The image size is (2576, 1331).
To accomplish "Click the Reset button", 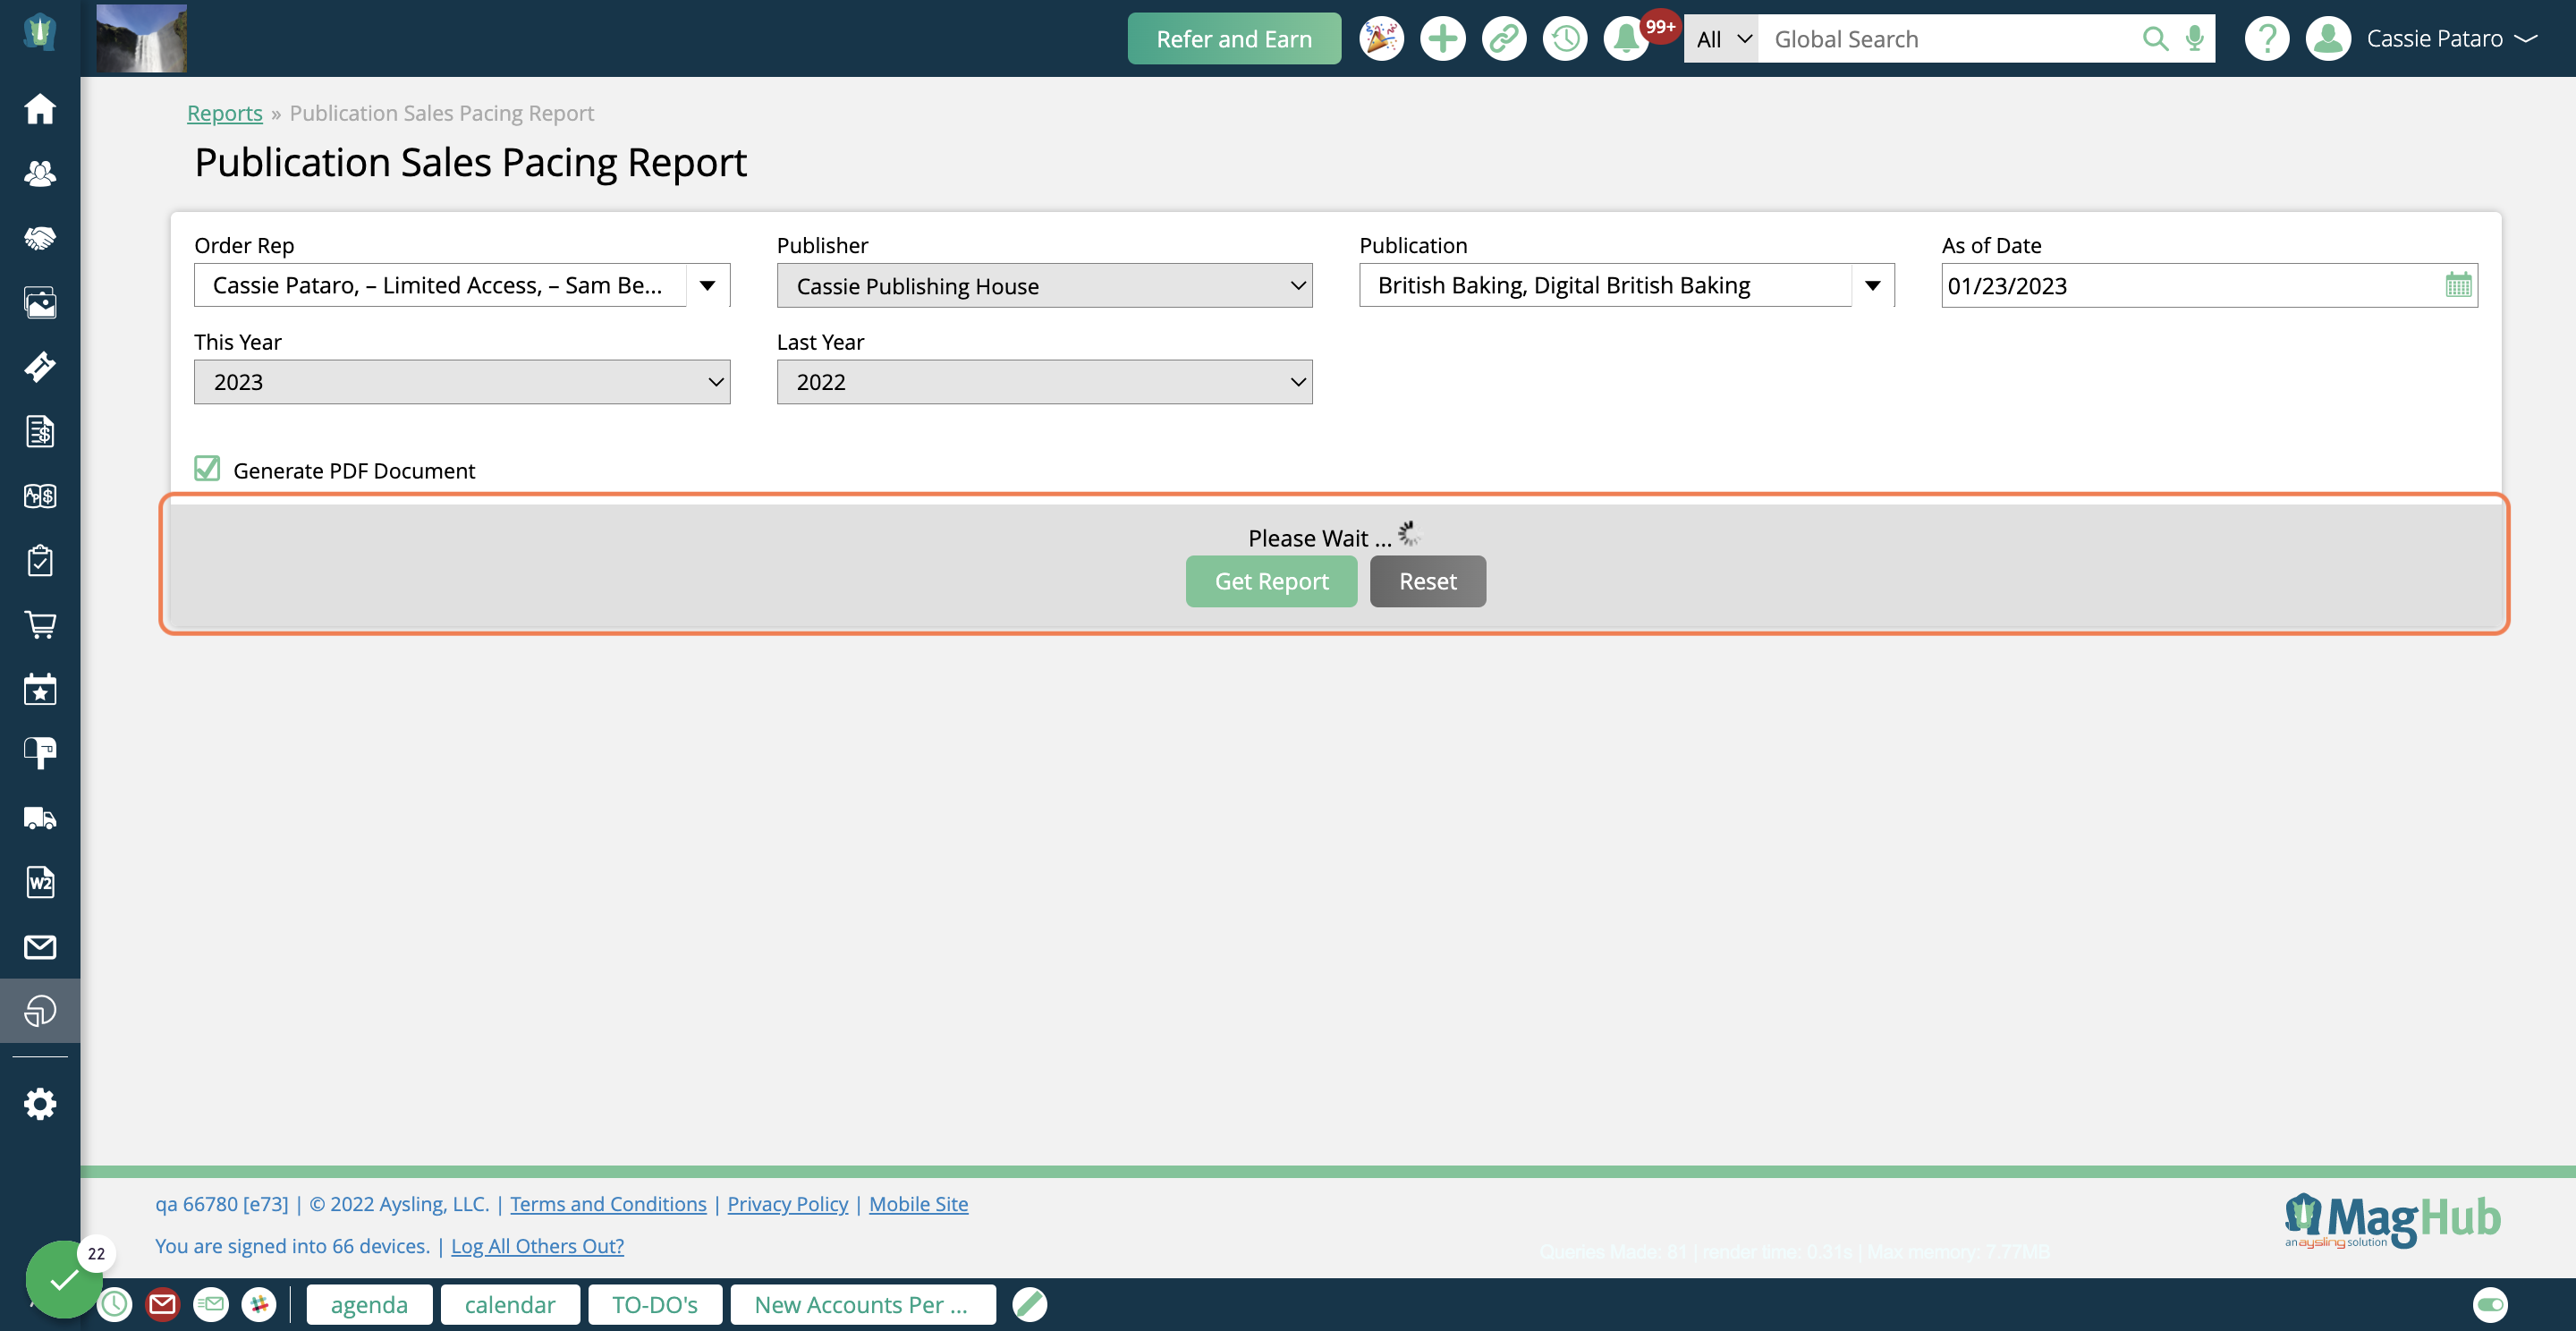I will (x=1428, y=579).
